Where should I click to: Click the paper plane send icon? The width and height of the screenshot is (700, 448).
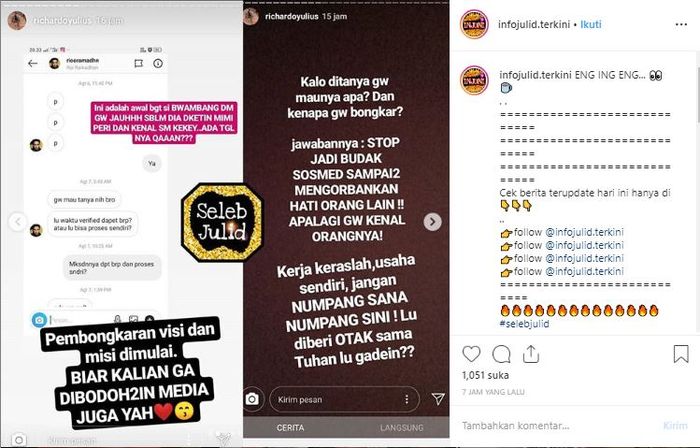[x=438, y=399]
